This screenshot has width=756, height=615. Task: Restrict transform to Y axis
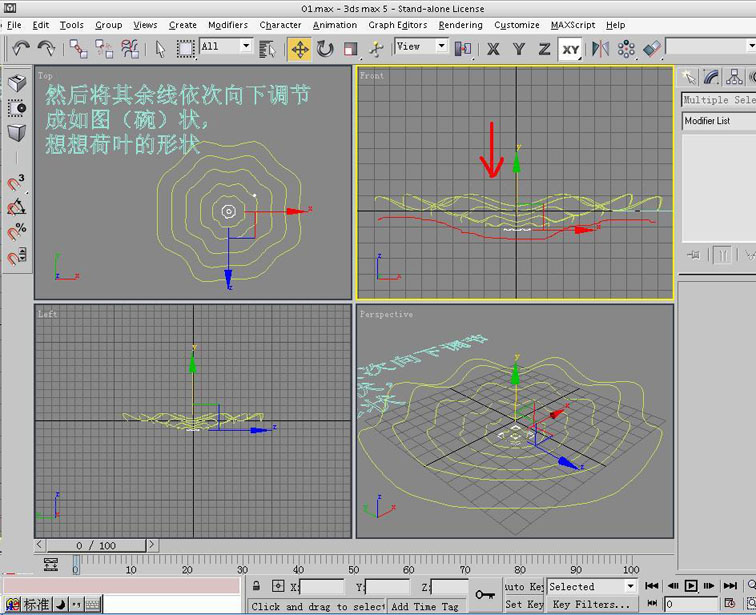click(519, 49)
